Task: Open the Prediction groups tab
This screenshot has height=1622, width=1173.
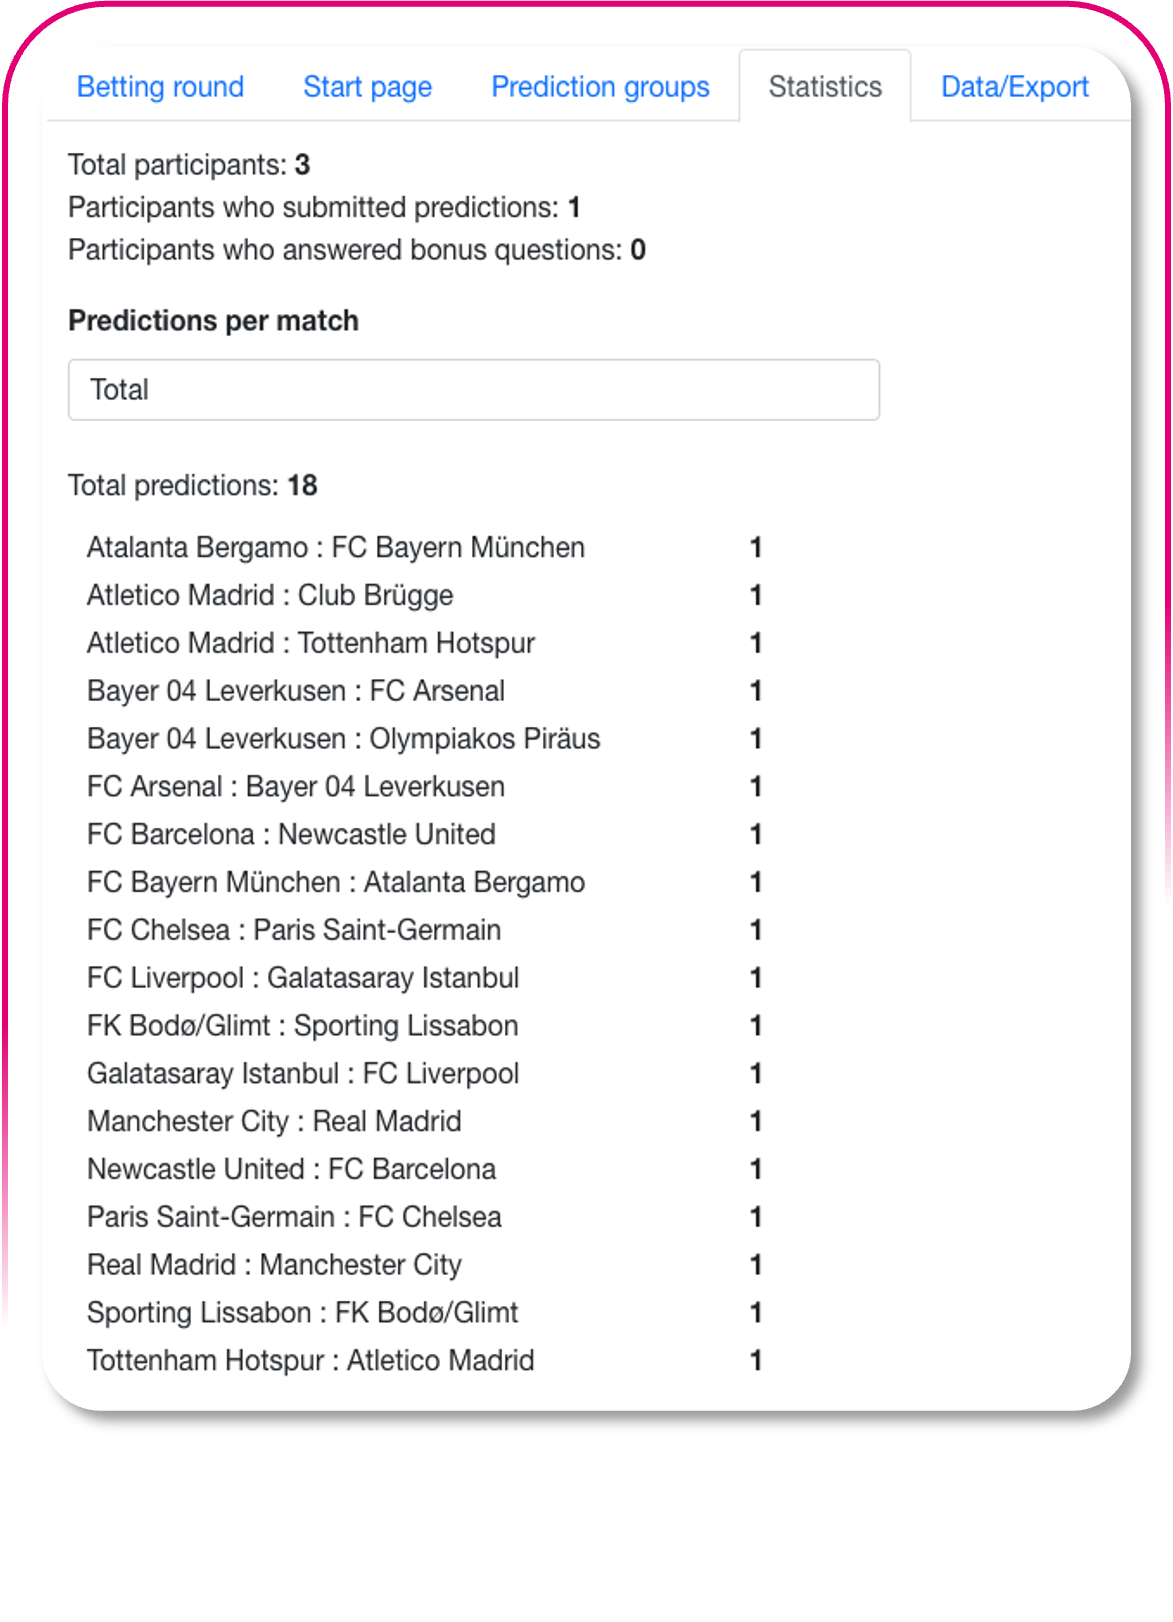Action: click(x=600, y=87)
